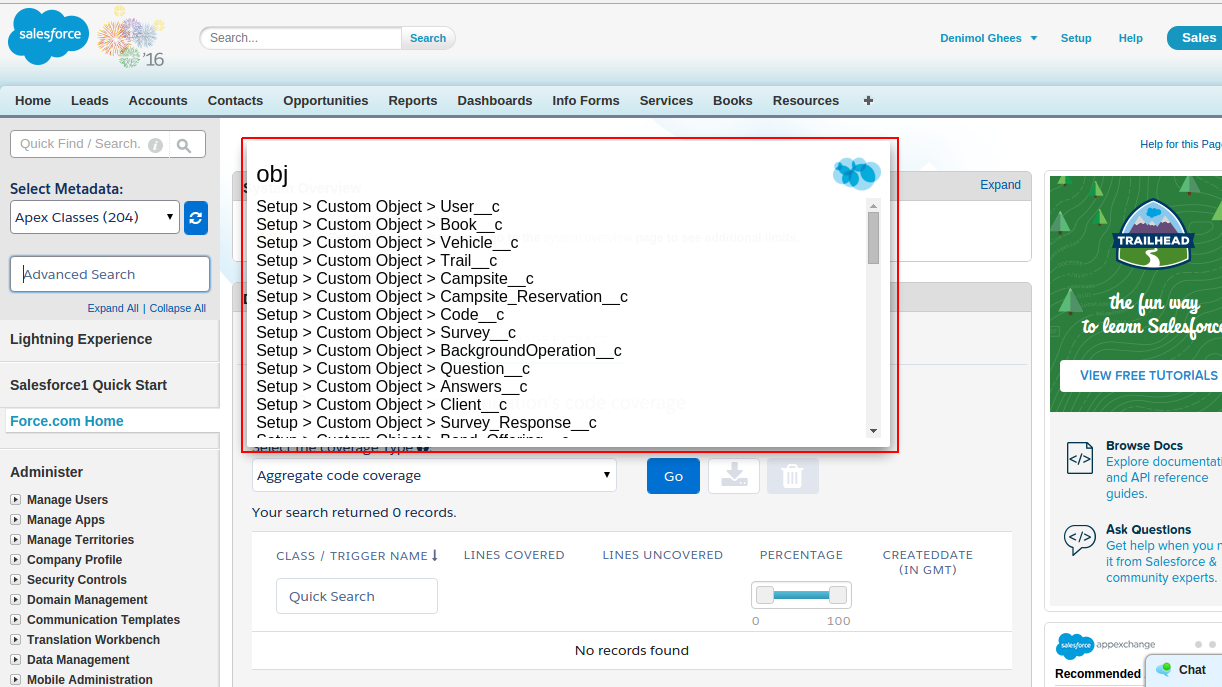1222x687 pixels.
Task: Open the Opportunities tab
Action: point(326,101)
